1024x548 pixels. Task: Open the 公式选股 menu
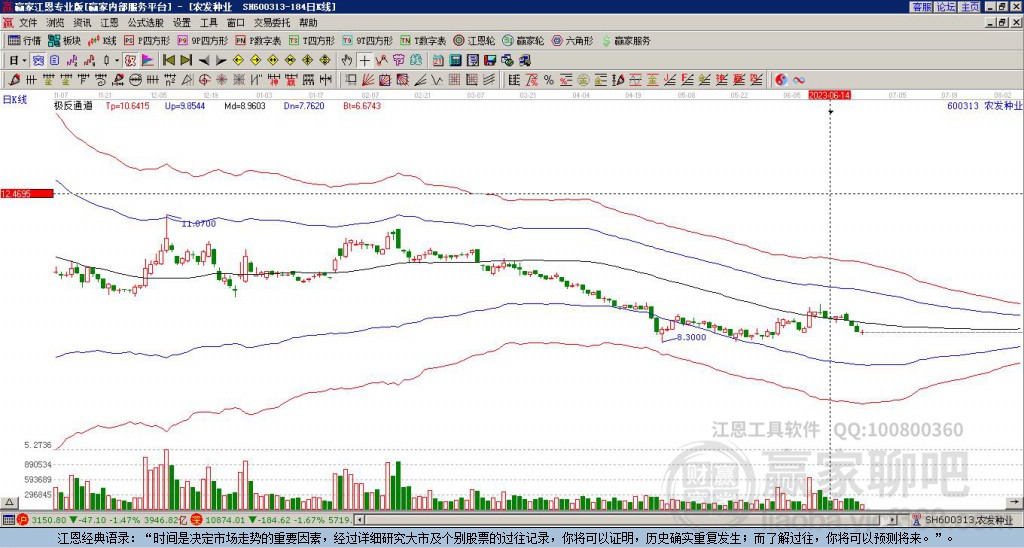145,23
